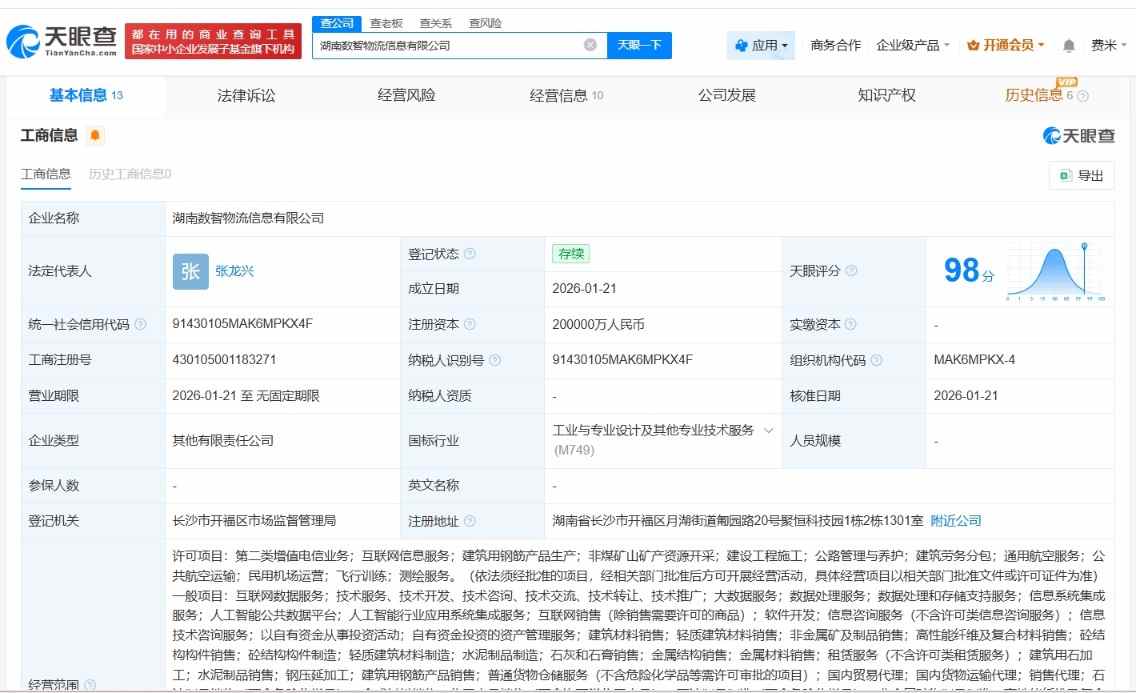1136x693 pixels.
Task: Click inside the company search input field
Action: click(450, 44)
